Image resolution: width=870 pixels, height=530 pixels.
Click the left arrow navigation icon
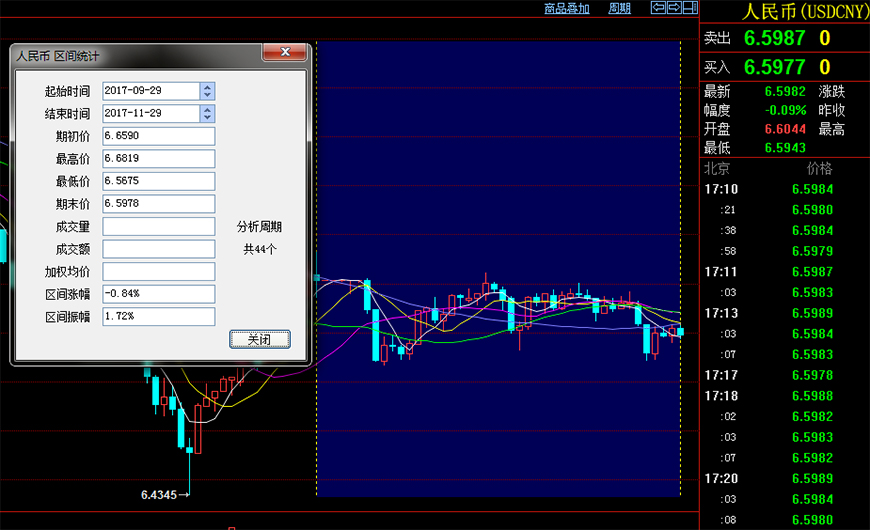[657, 8]
